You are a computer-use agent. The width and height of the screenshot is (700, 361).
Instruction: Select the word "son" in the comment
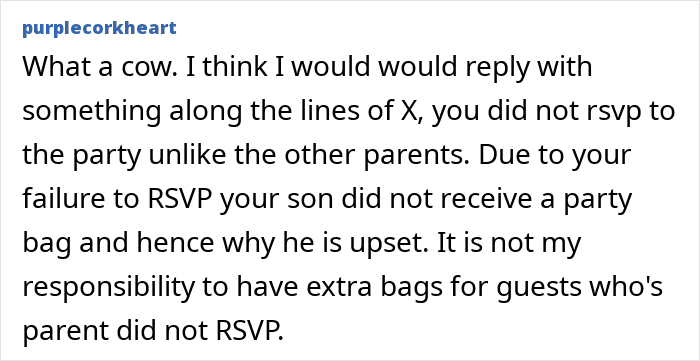[x=312, y=200]
